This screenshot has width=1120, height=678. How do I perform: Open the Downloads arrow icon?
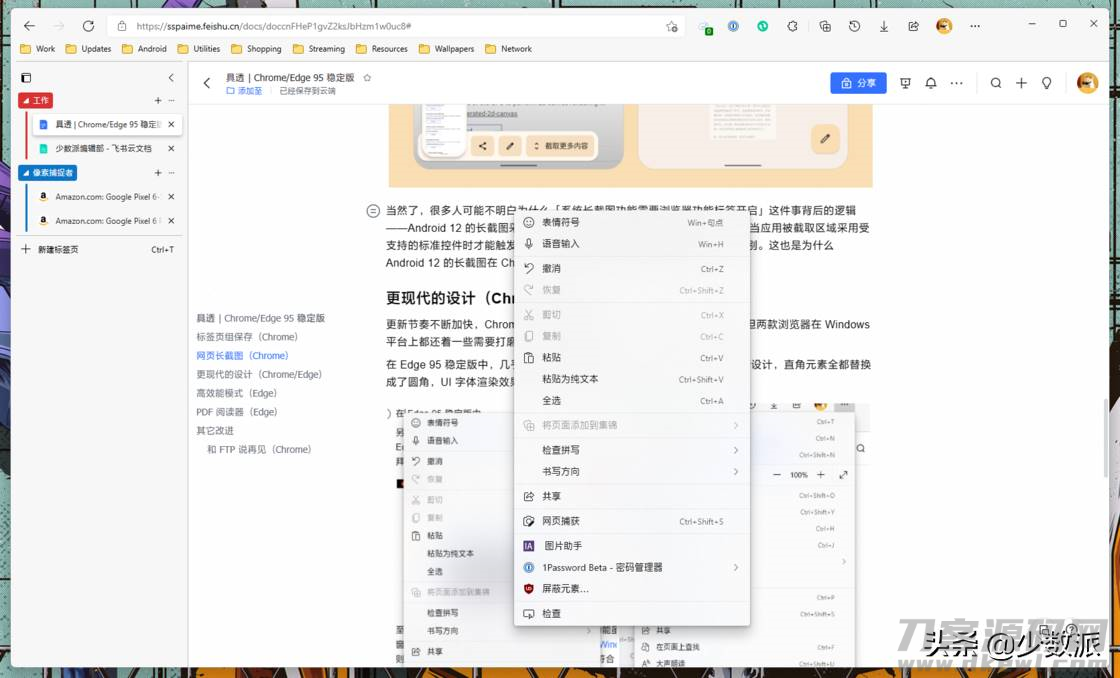tap(884, 26)
